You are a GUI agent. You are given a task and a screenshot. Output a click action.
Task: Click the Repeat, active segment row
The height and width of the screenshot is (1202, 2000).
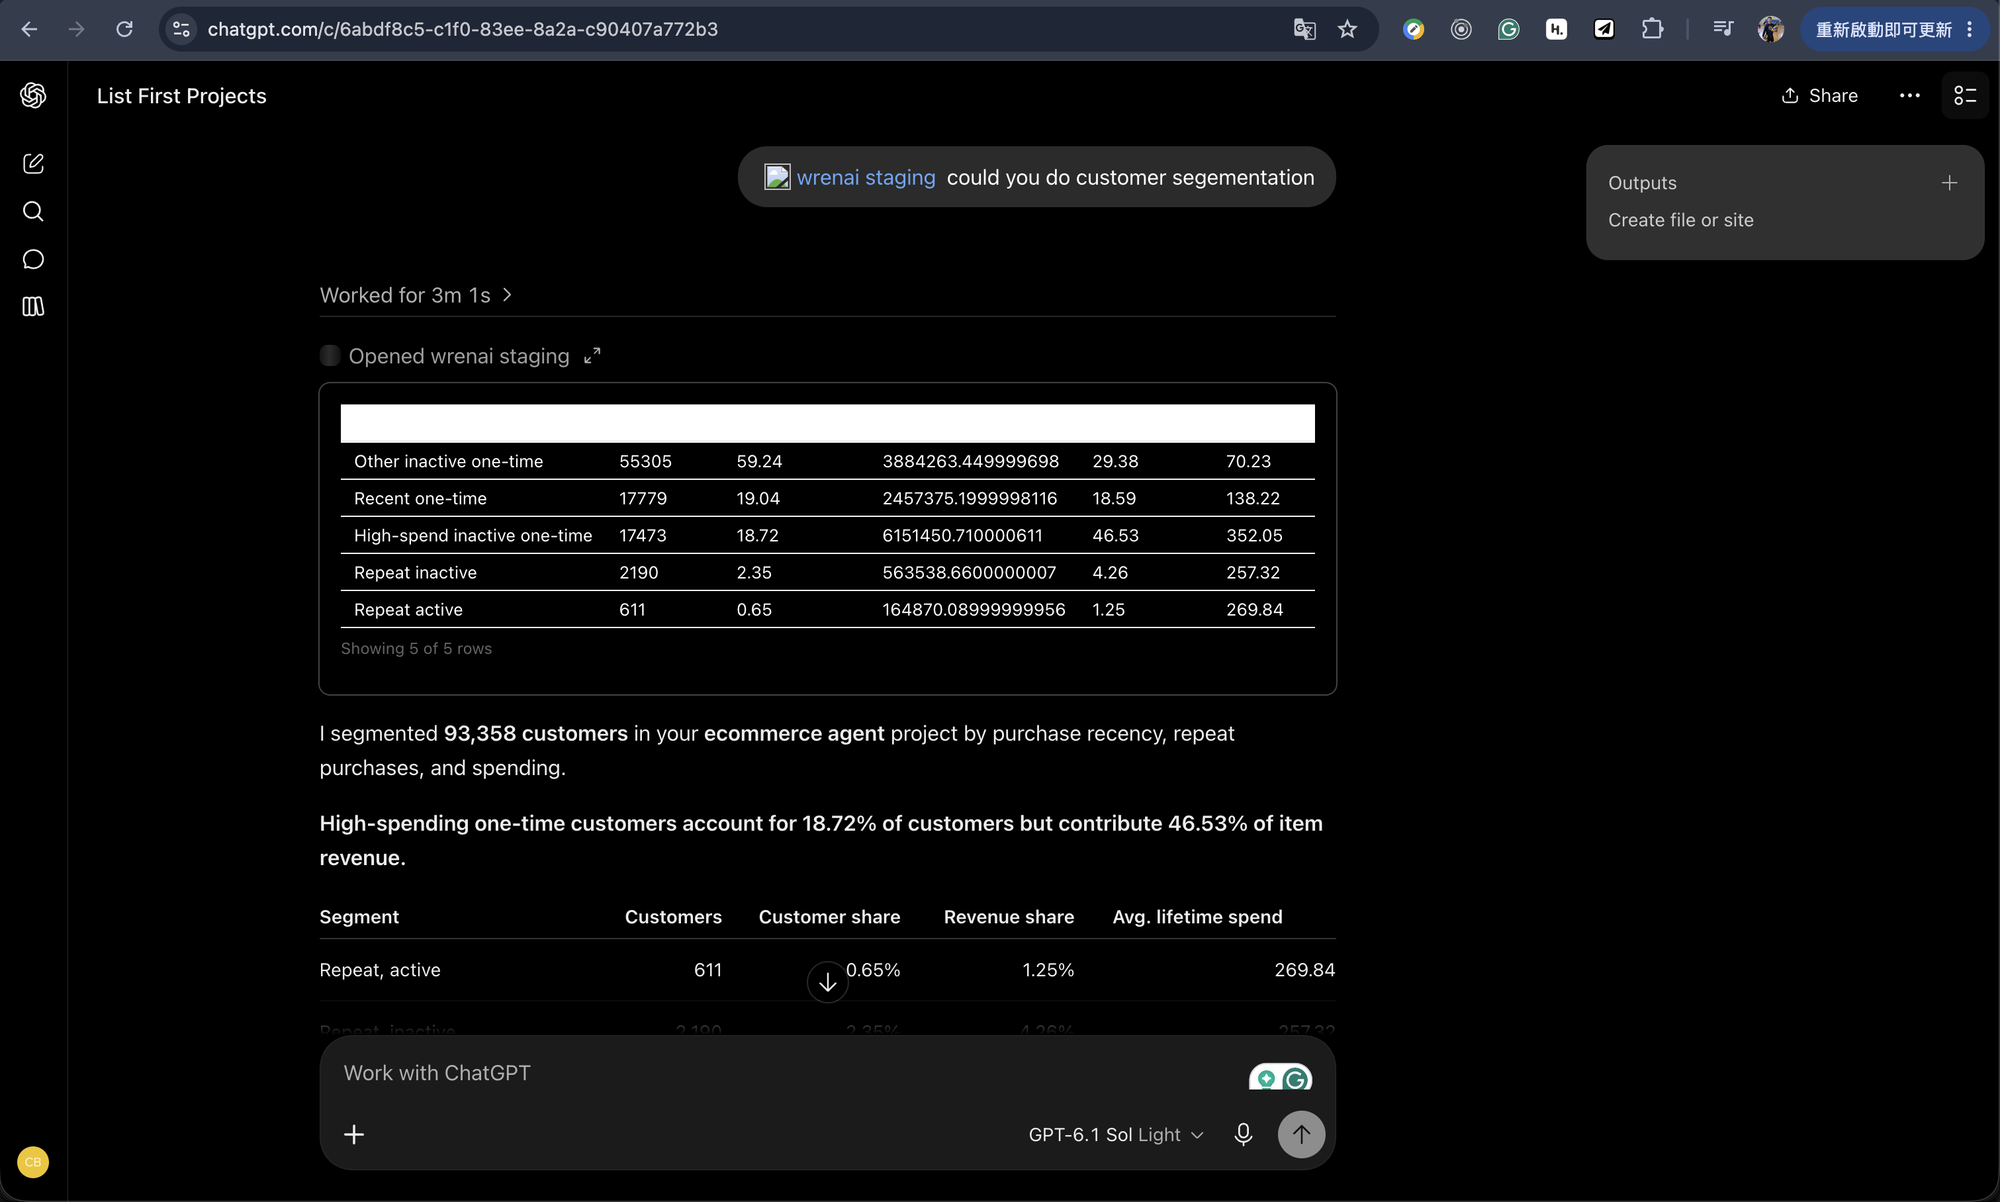point(827,970)
